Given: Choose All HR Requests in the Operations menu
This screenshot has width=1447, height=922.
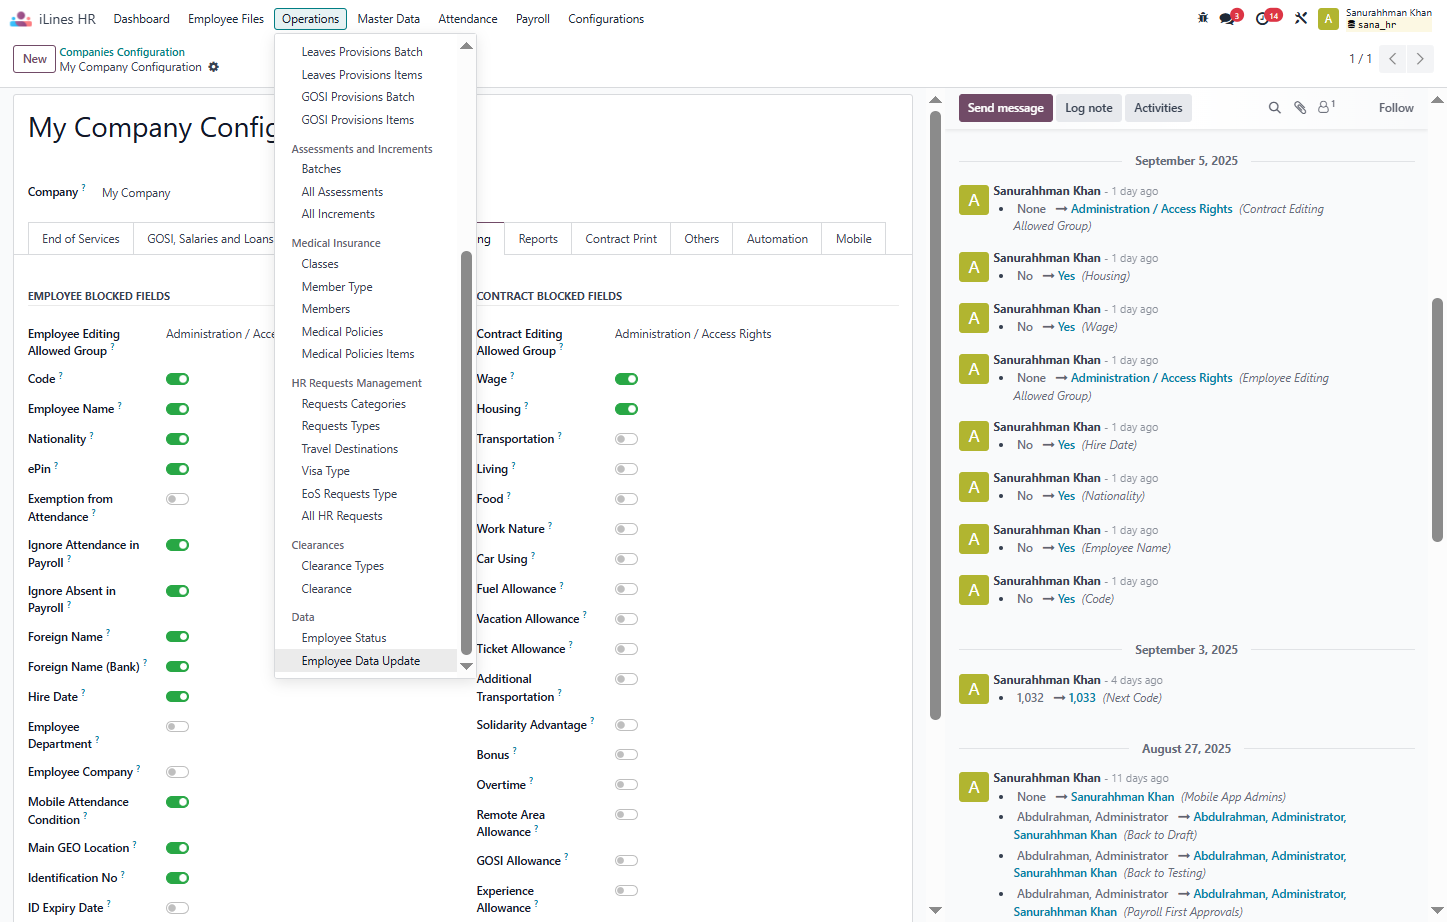Looking at the screenshot, I should pos(342,516).
